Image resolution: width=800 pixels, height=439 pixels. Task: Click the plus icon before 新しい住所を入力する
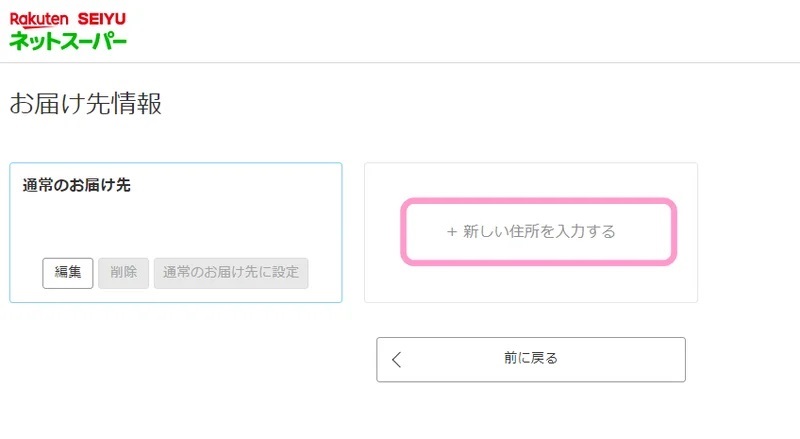[452, 232]
